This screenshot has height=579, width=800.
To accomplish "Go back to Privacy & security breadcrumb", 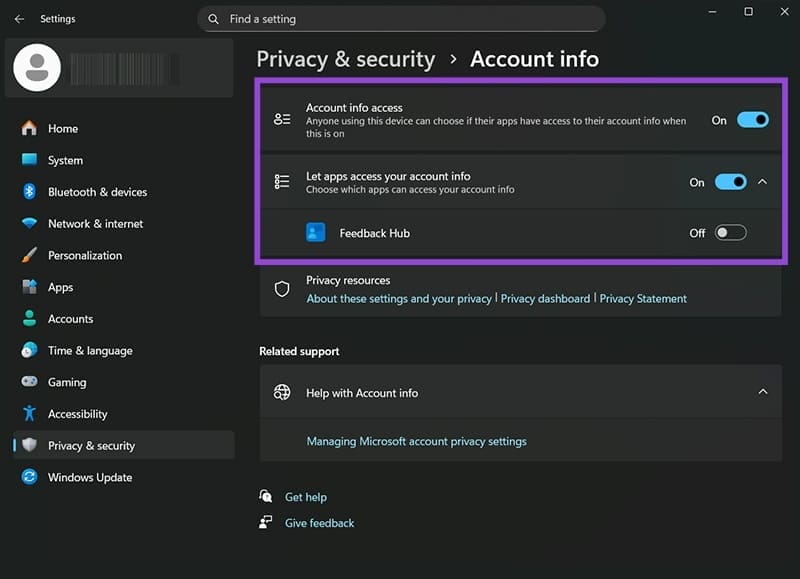I will coord(345,59).
